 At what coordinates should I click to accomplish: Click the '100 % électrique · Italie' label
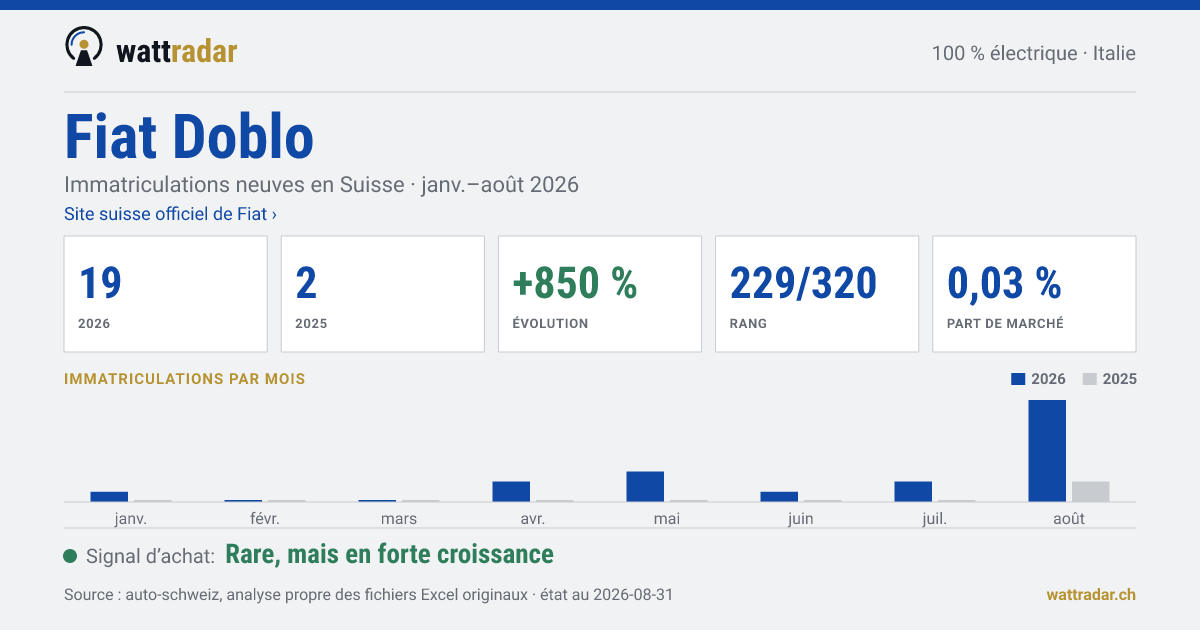pyautogui.click(x=1034, y=53)
